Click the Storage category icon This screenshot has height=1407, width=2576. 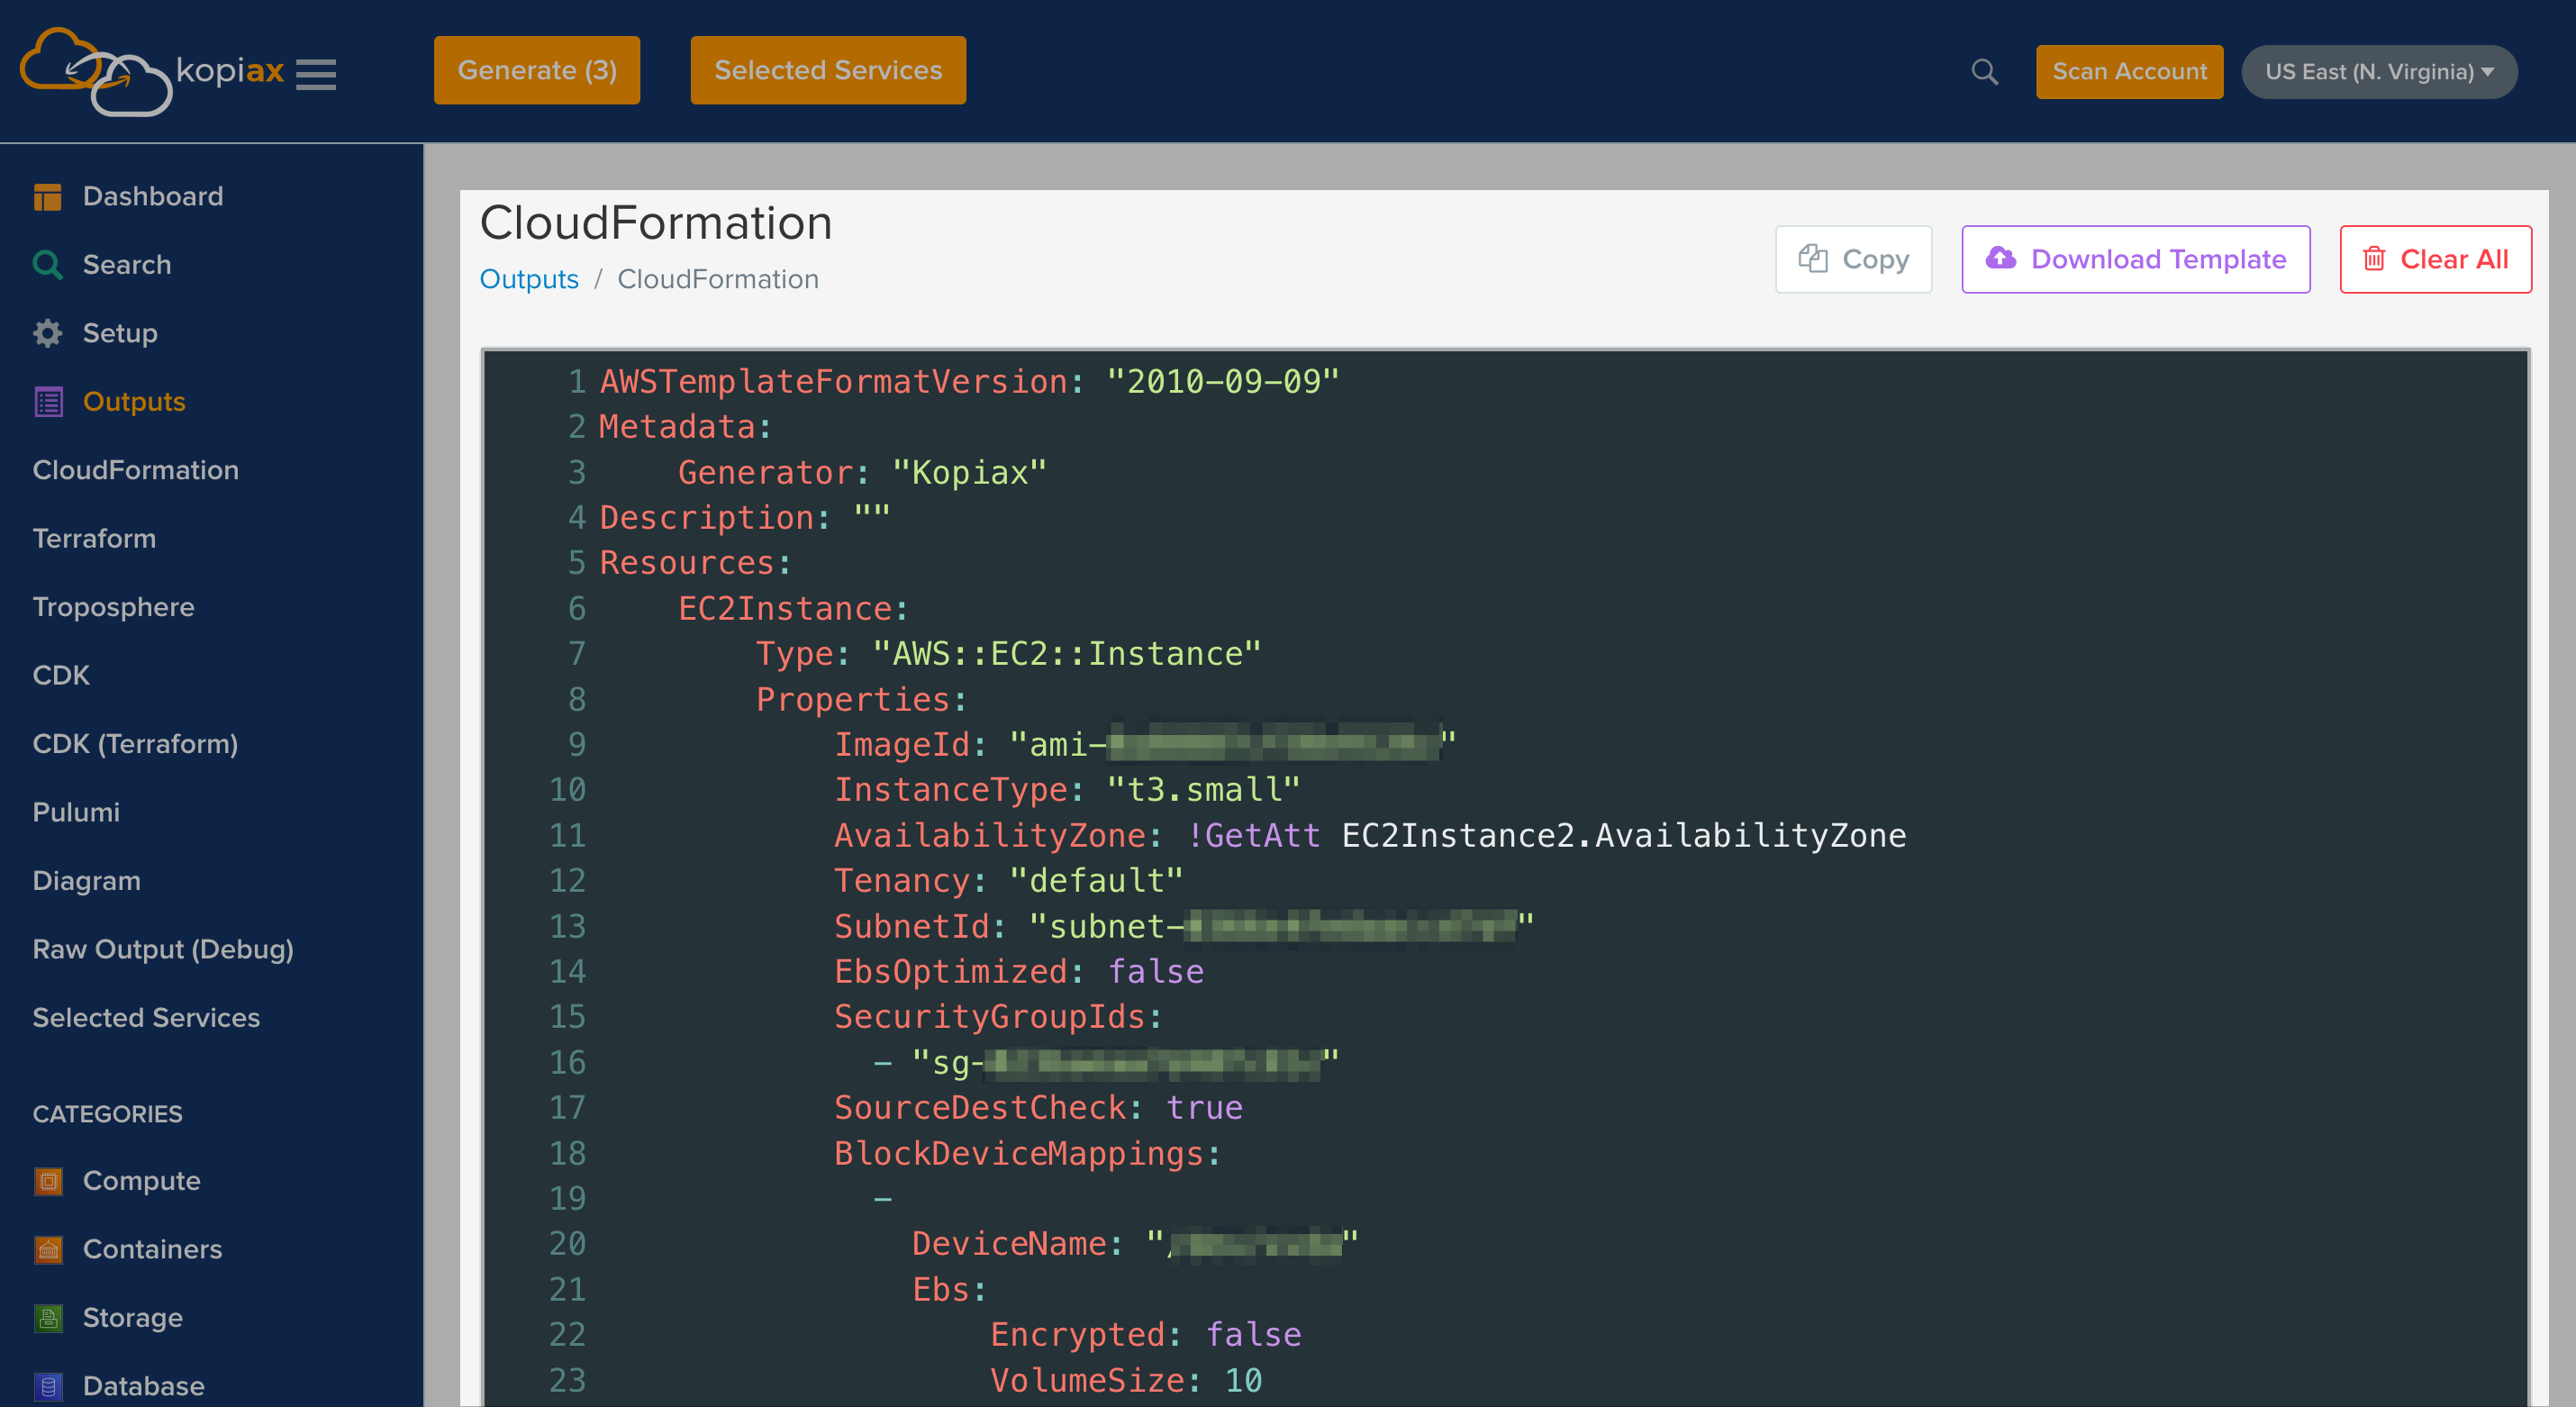coord(47,1318)
